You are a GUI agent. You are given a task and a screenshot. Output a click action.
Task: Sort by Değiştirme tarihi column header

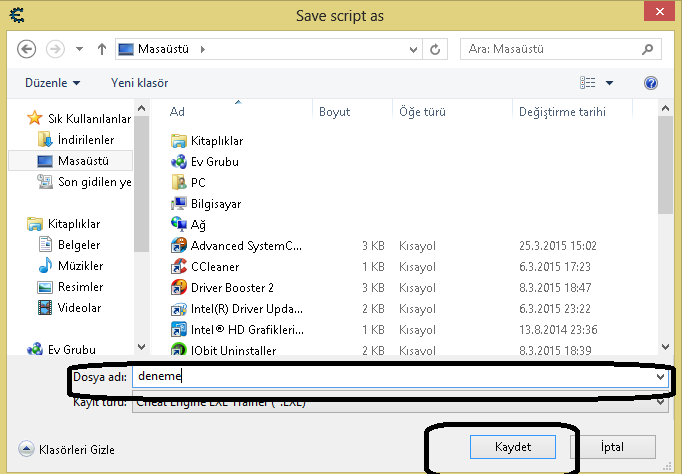pos(562,112)
